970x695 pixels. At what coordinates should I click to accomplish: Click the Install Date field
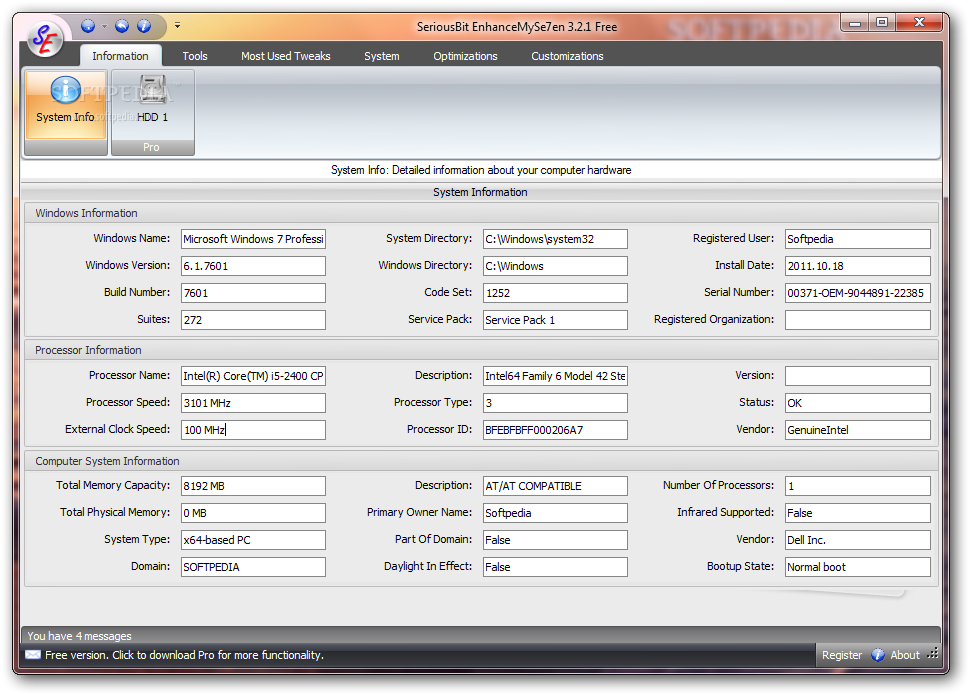(857, 266)
